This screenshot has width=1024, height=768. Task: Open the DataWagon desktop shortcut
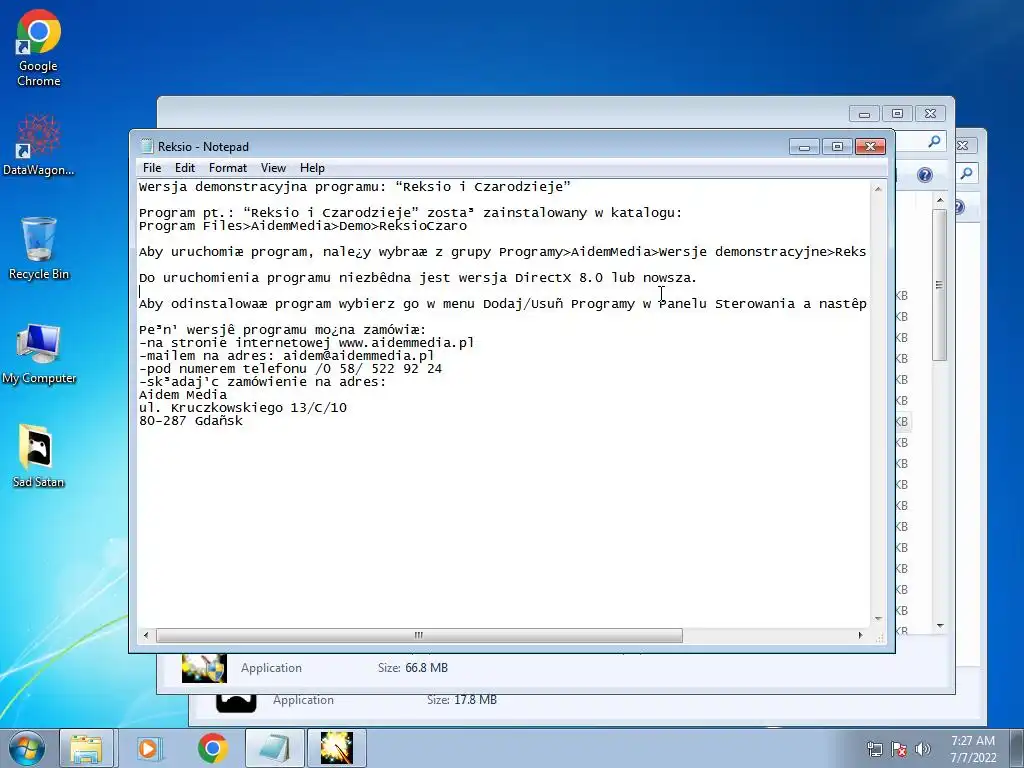pos(39,145)
